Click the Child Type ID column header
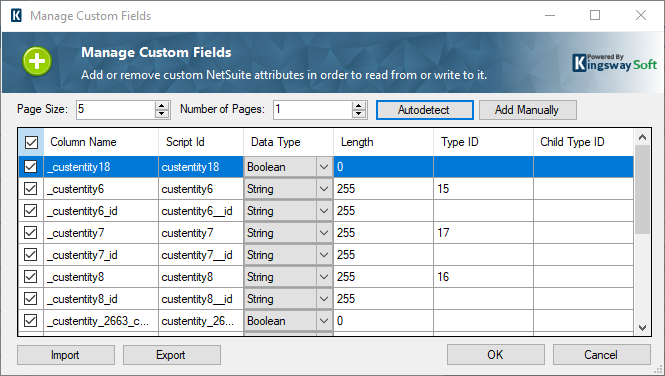 click(x=584, y=142)
